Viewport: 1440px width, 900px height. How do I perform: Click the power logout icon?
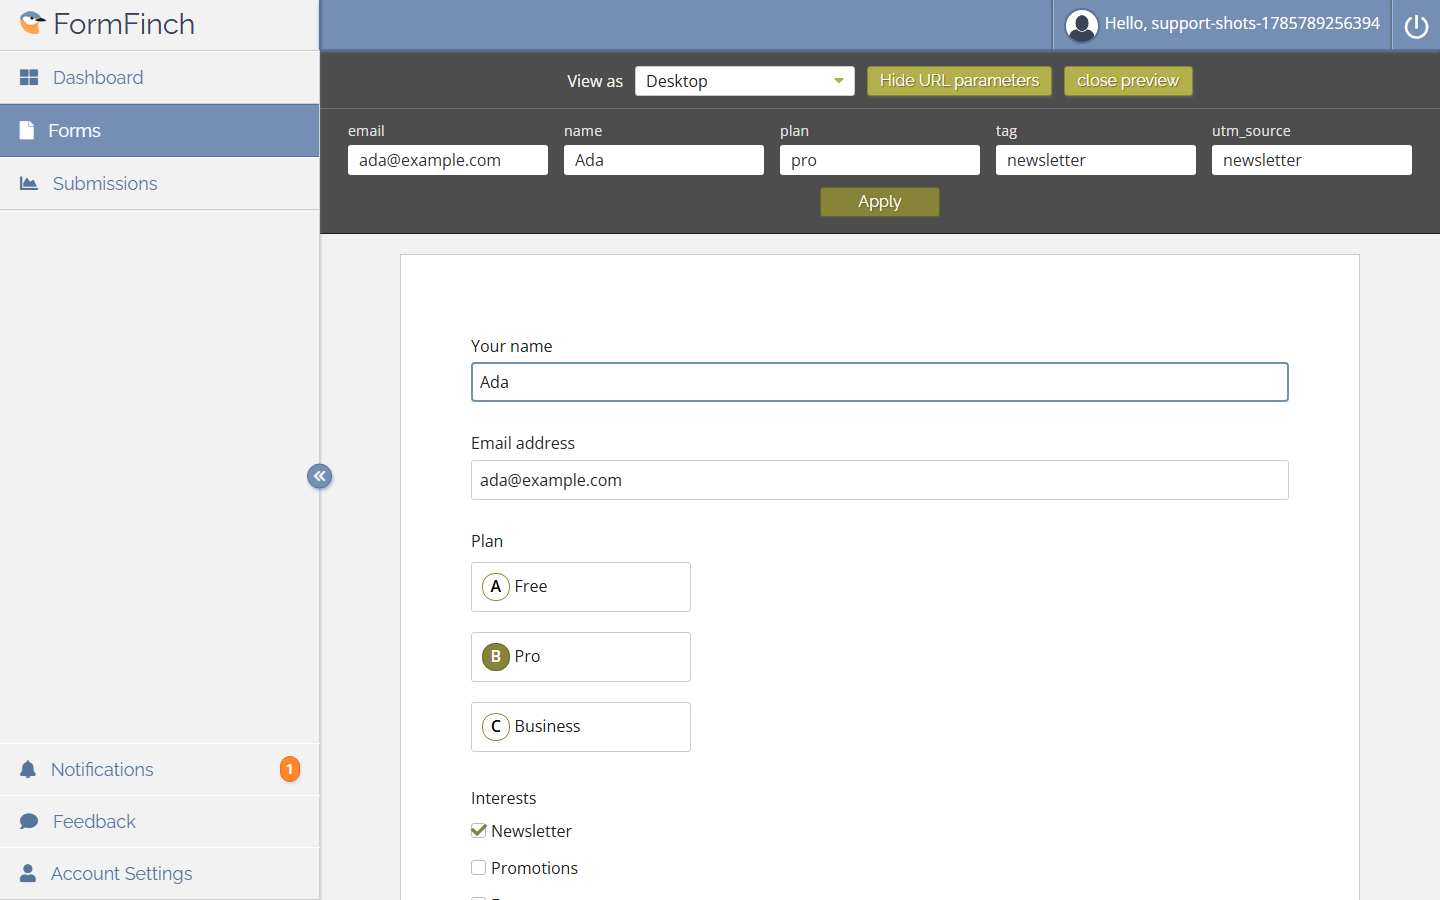pyautogui.click(x=1416, y=25)
